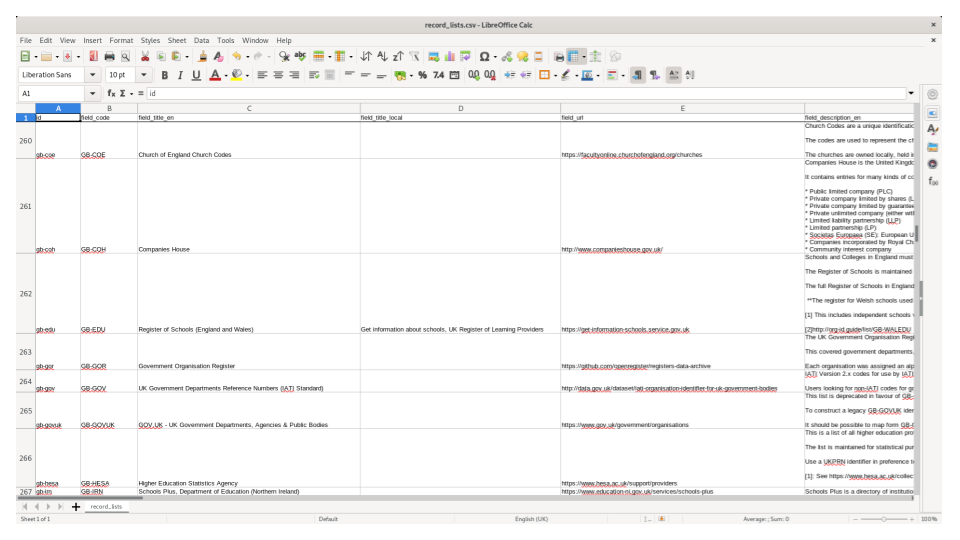Open undo history dropdown arrow
Image resolution: width=960 pixels, height=540 pixels.
[x=247, y=57]
